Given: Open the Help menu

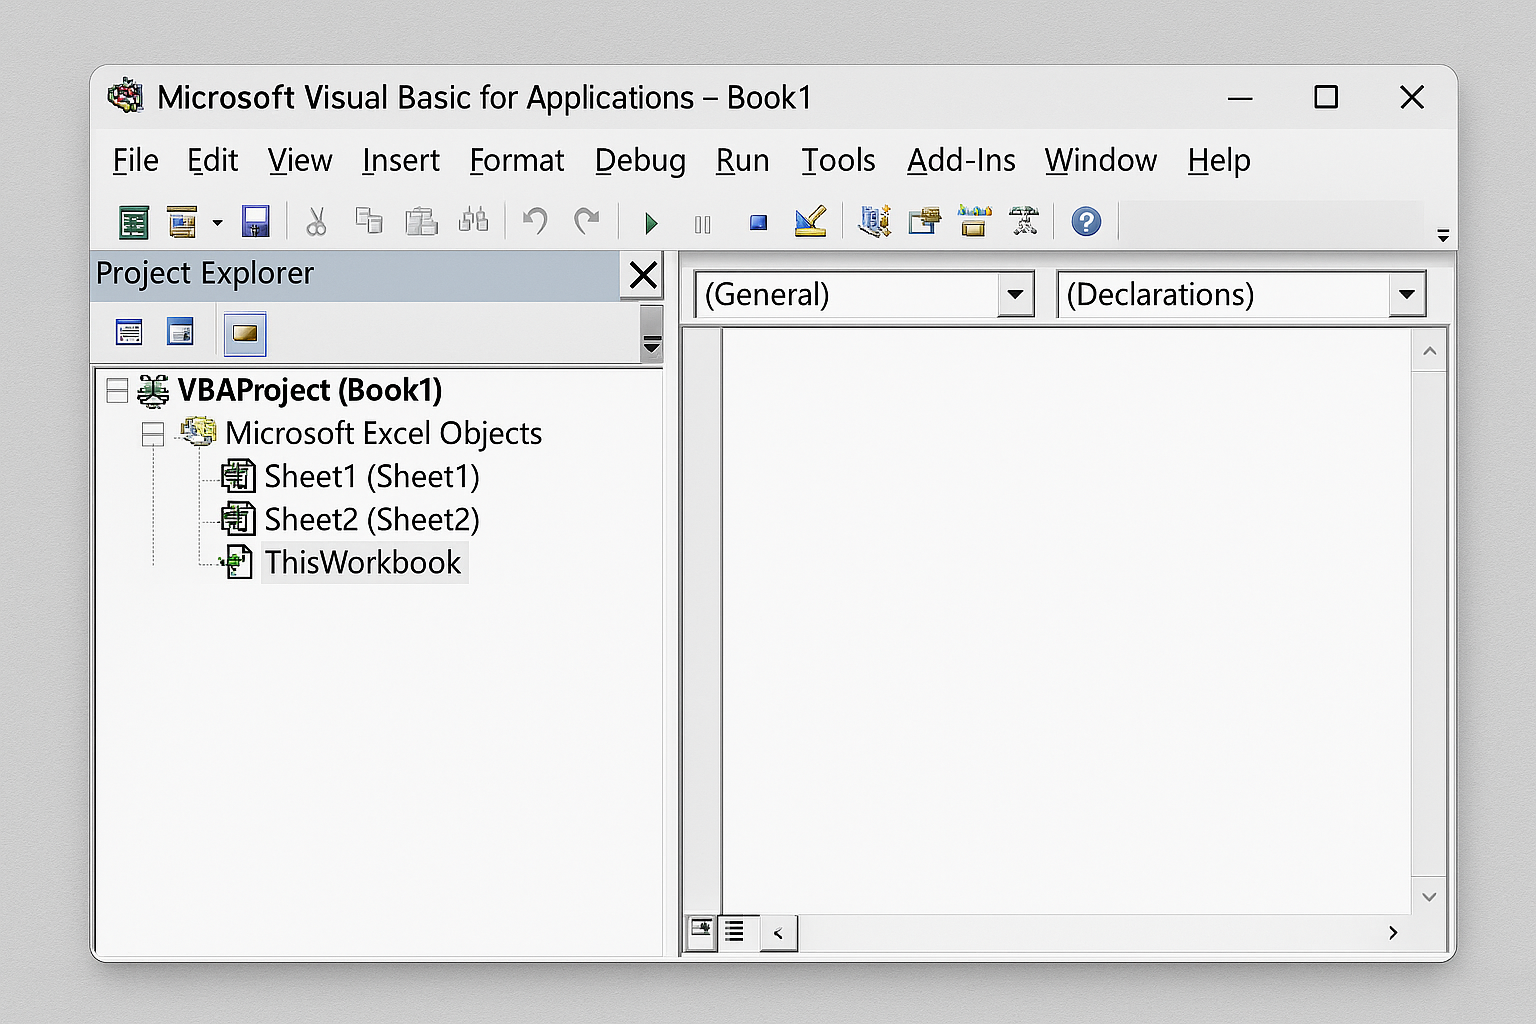Looking at the screenshot, I should pyautogui.click(x=1219, y=160).
